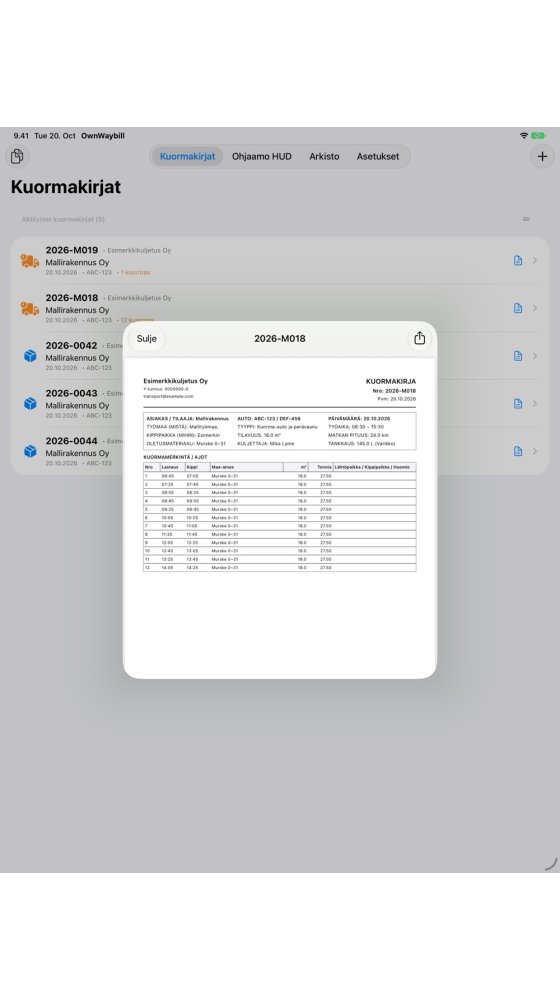Open the Arkisto tab
Screen dimensions: 560x1000
point(324,156)
